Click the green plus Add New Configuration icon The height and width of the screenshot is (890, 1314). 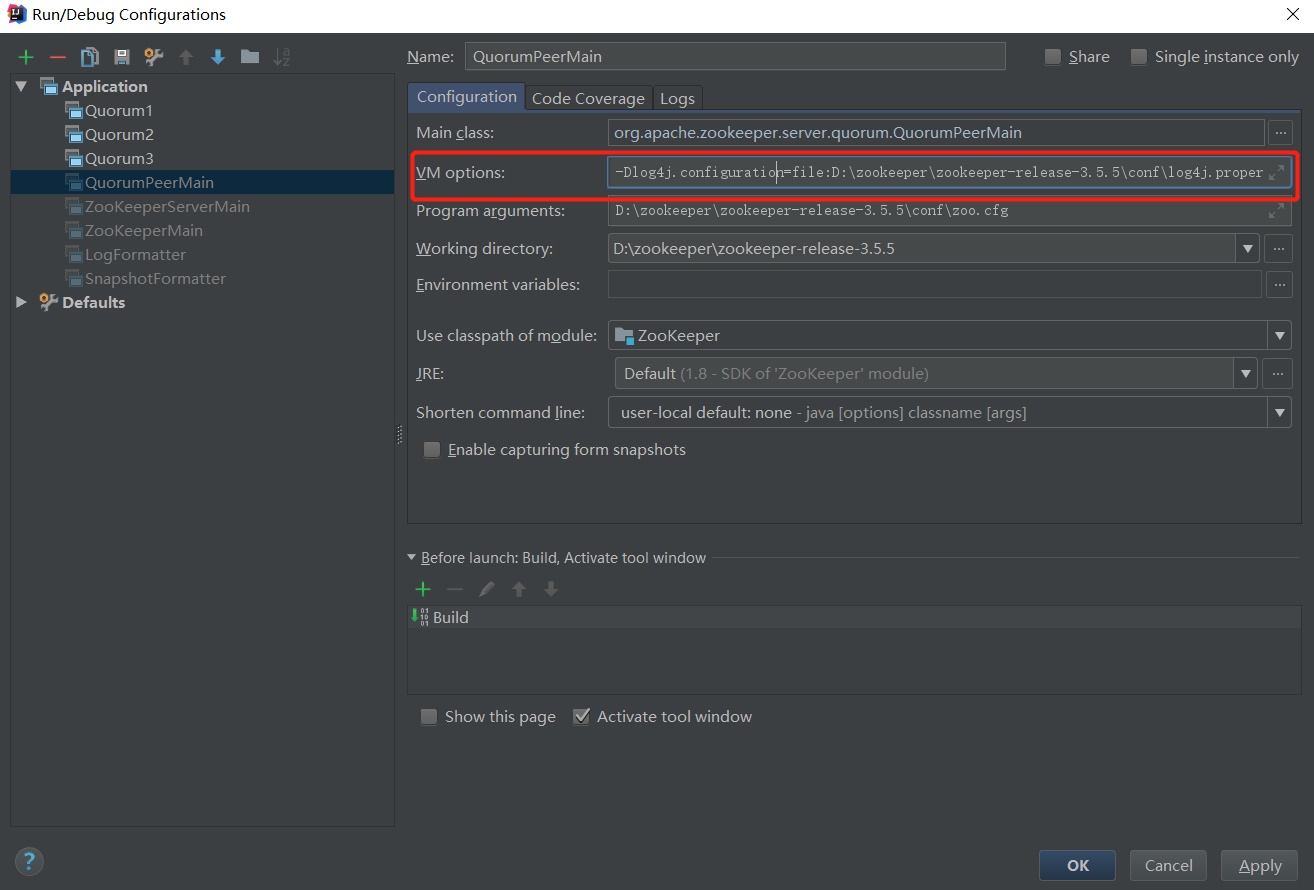point(26,57)
